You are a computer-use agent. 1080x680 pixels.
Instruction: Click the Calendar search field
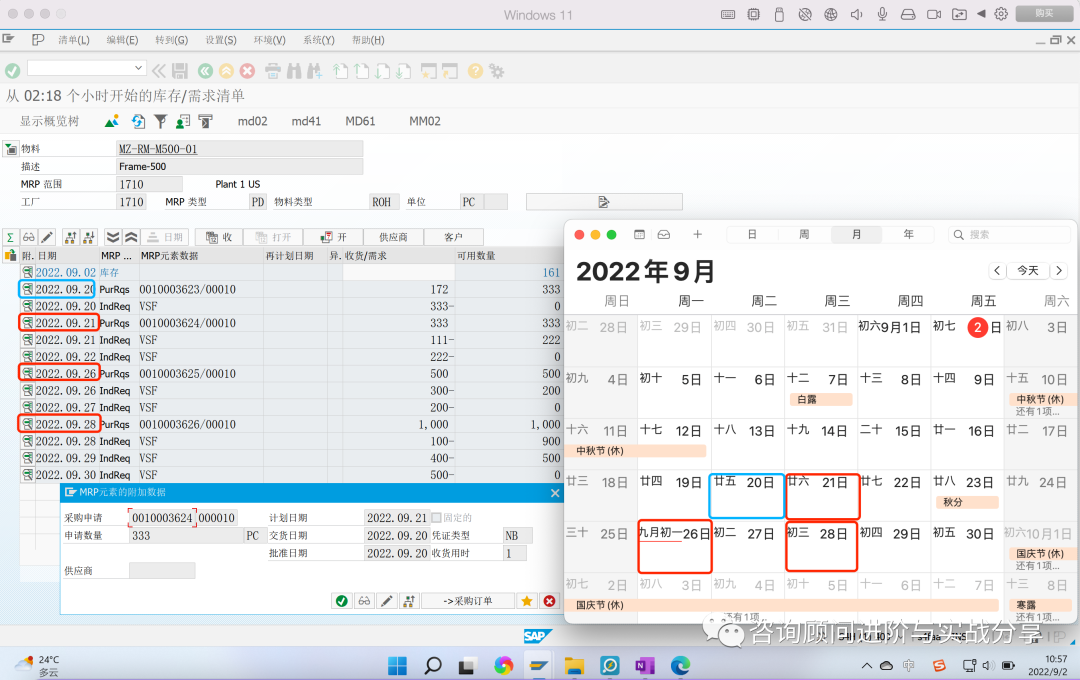1009,235
